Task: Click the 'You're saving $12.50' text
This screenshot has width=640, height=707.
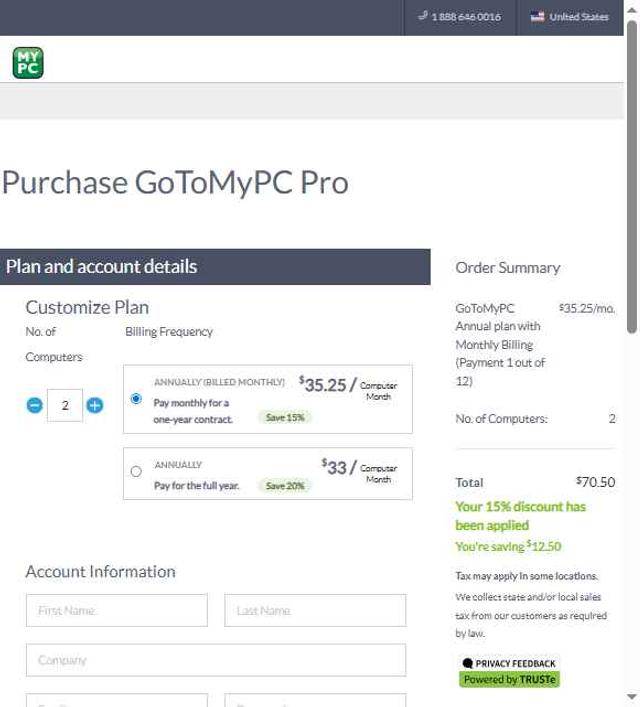Action: pos(508,546)
